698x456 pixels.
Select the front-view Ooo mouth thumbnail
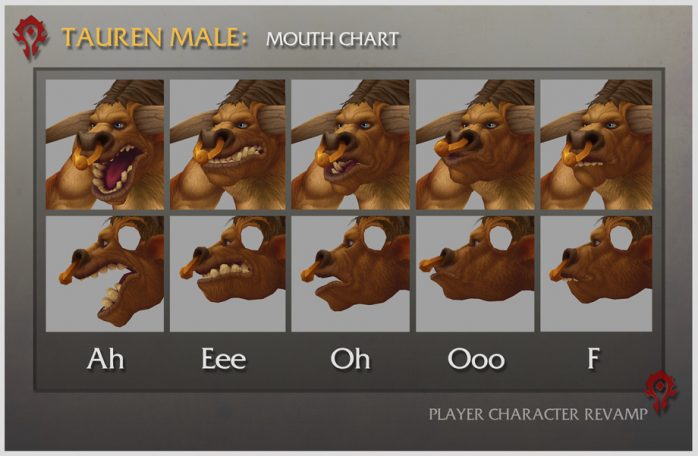pos(475,145)
